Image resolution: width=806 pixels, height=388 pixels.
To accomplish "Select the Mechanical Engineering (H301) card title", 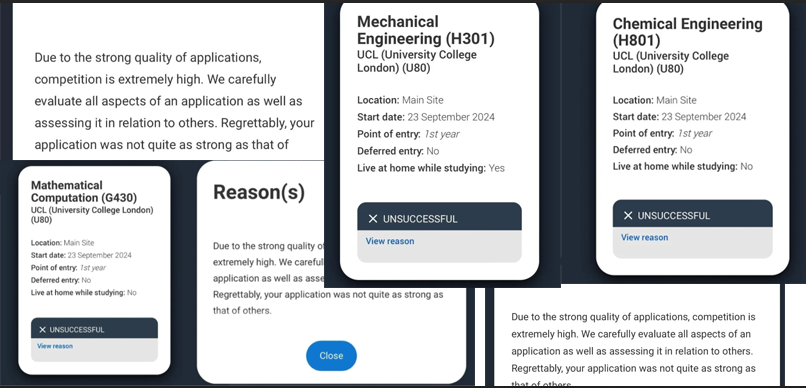I will pos(426,30).
